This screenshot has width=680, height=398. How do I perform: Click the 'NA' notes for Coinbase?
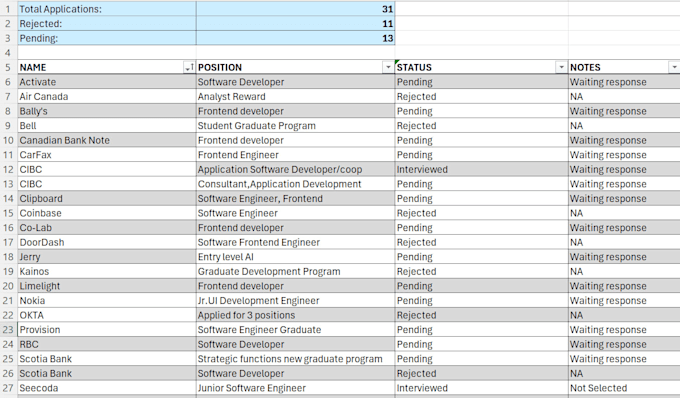click(x=624, y=213)
